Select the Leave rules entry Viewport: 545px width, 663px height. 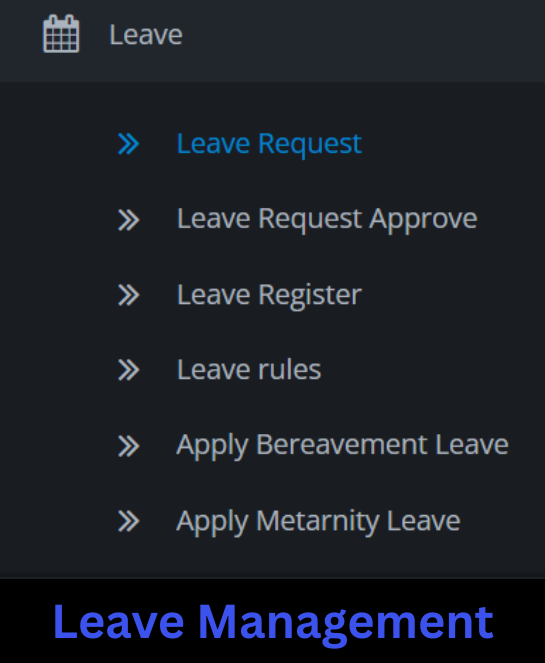[249, 370]
